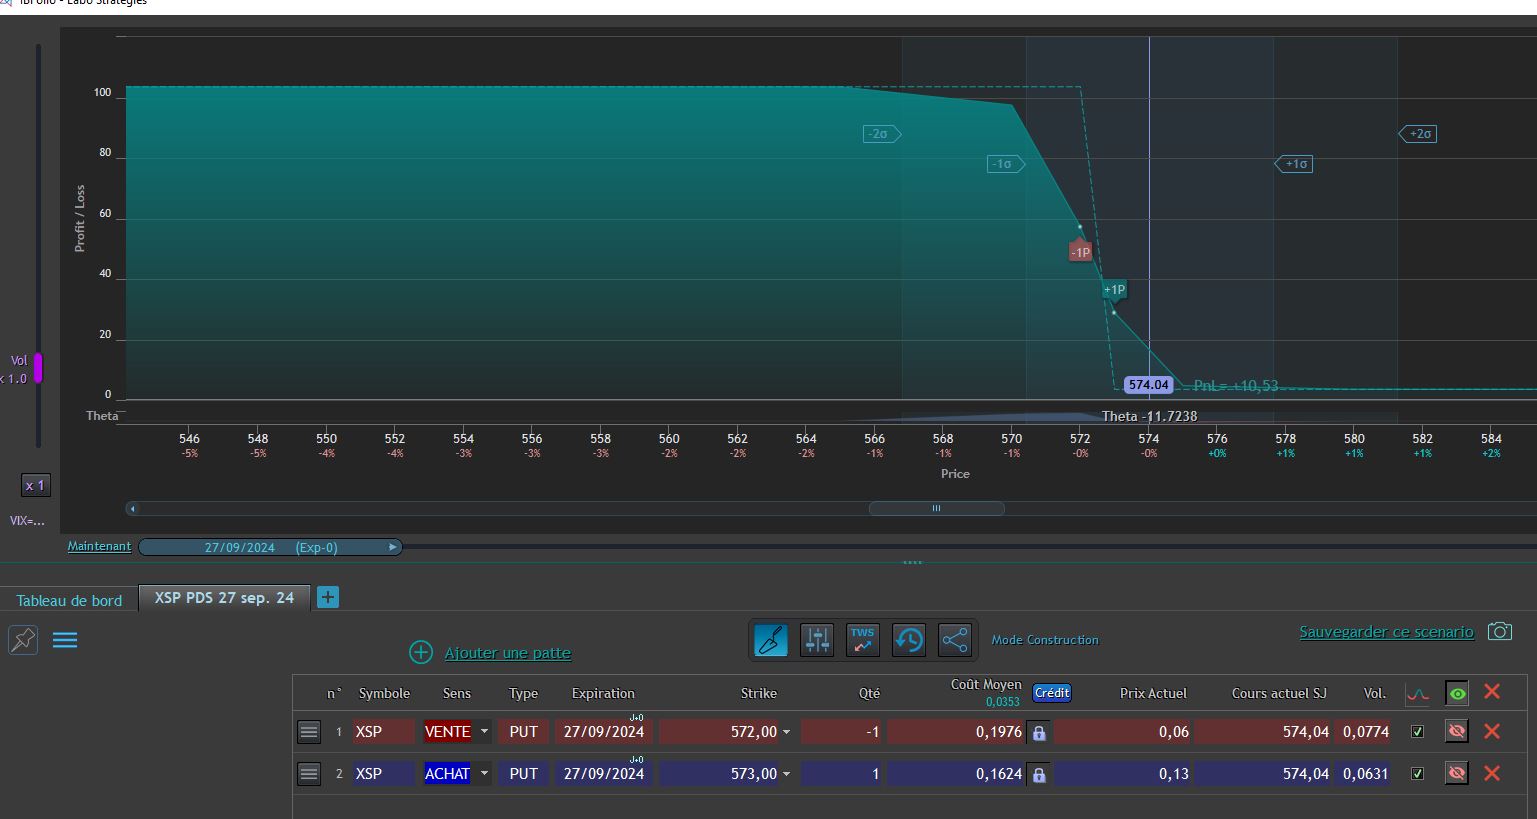Open the ACHAT direction dropdown

click(x=484, y=774)
